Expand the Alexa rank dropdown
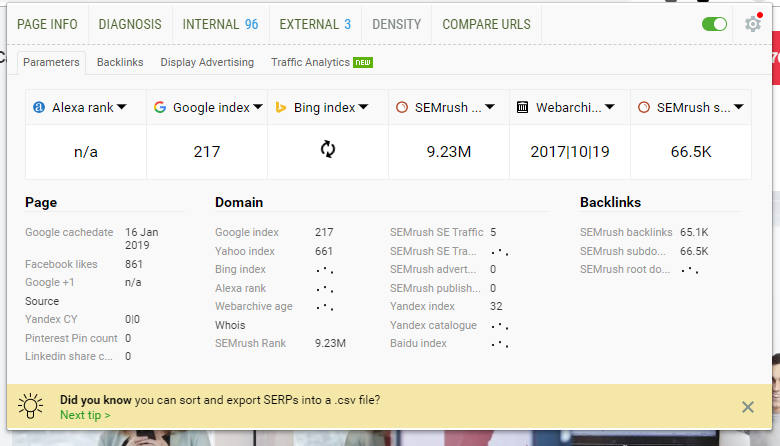The height and width of the screenshot is (446, 780). coord(121,107)
